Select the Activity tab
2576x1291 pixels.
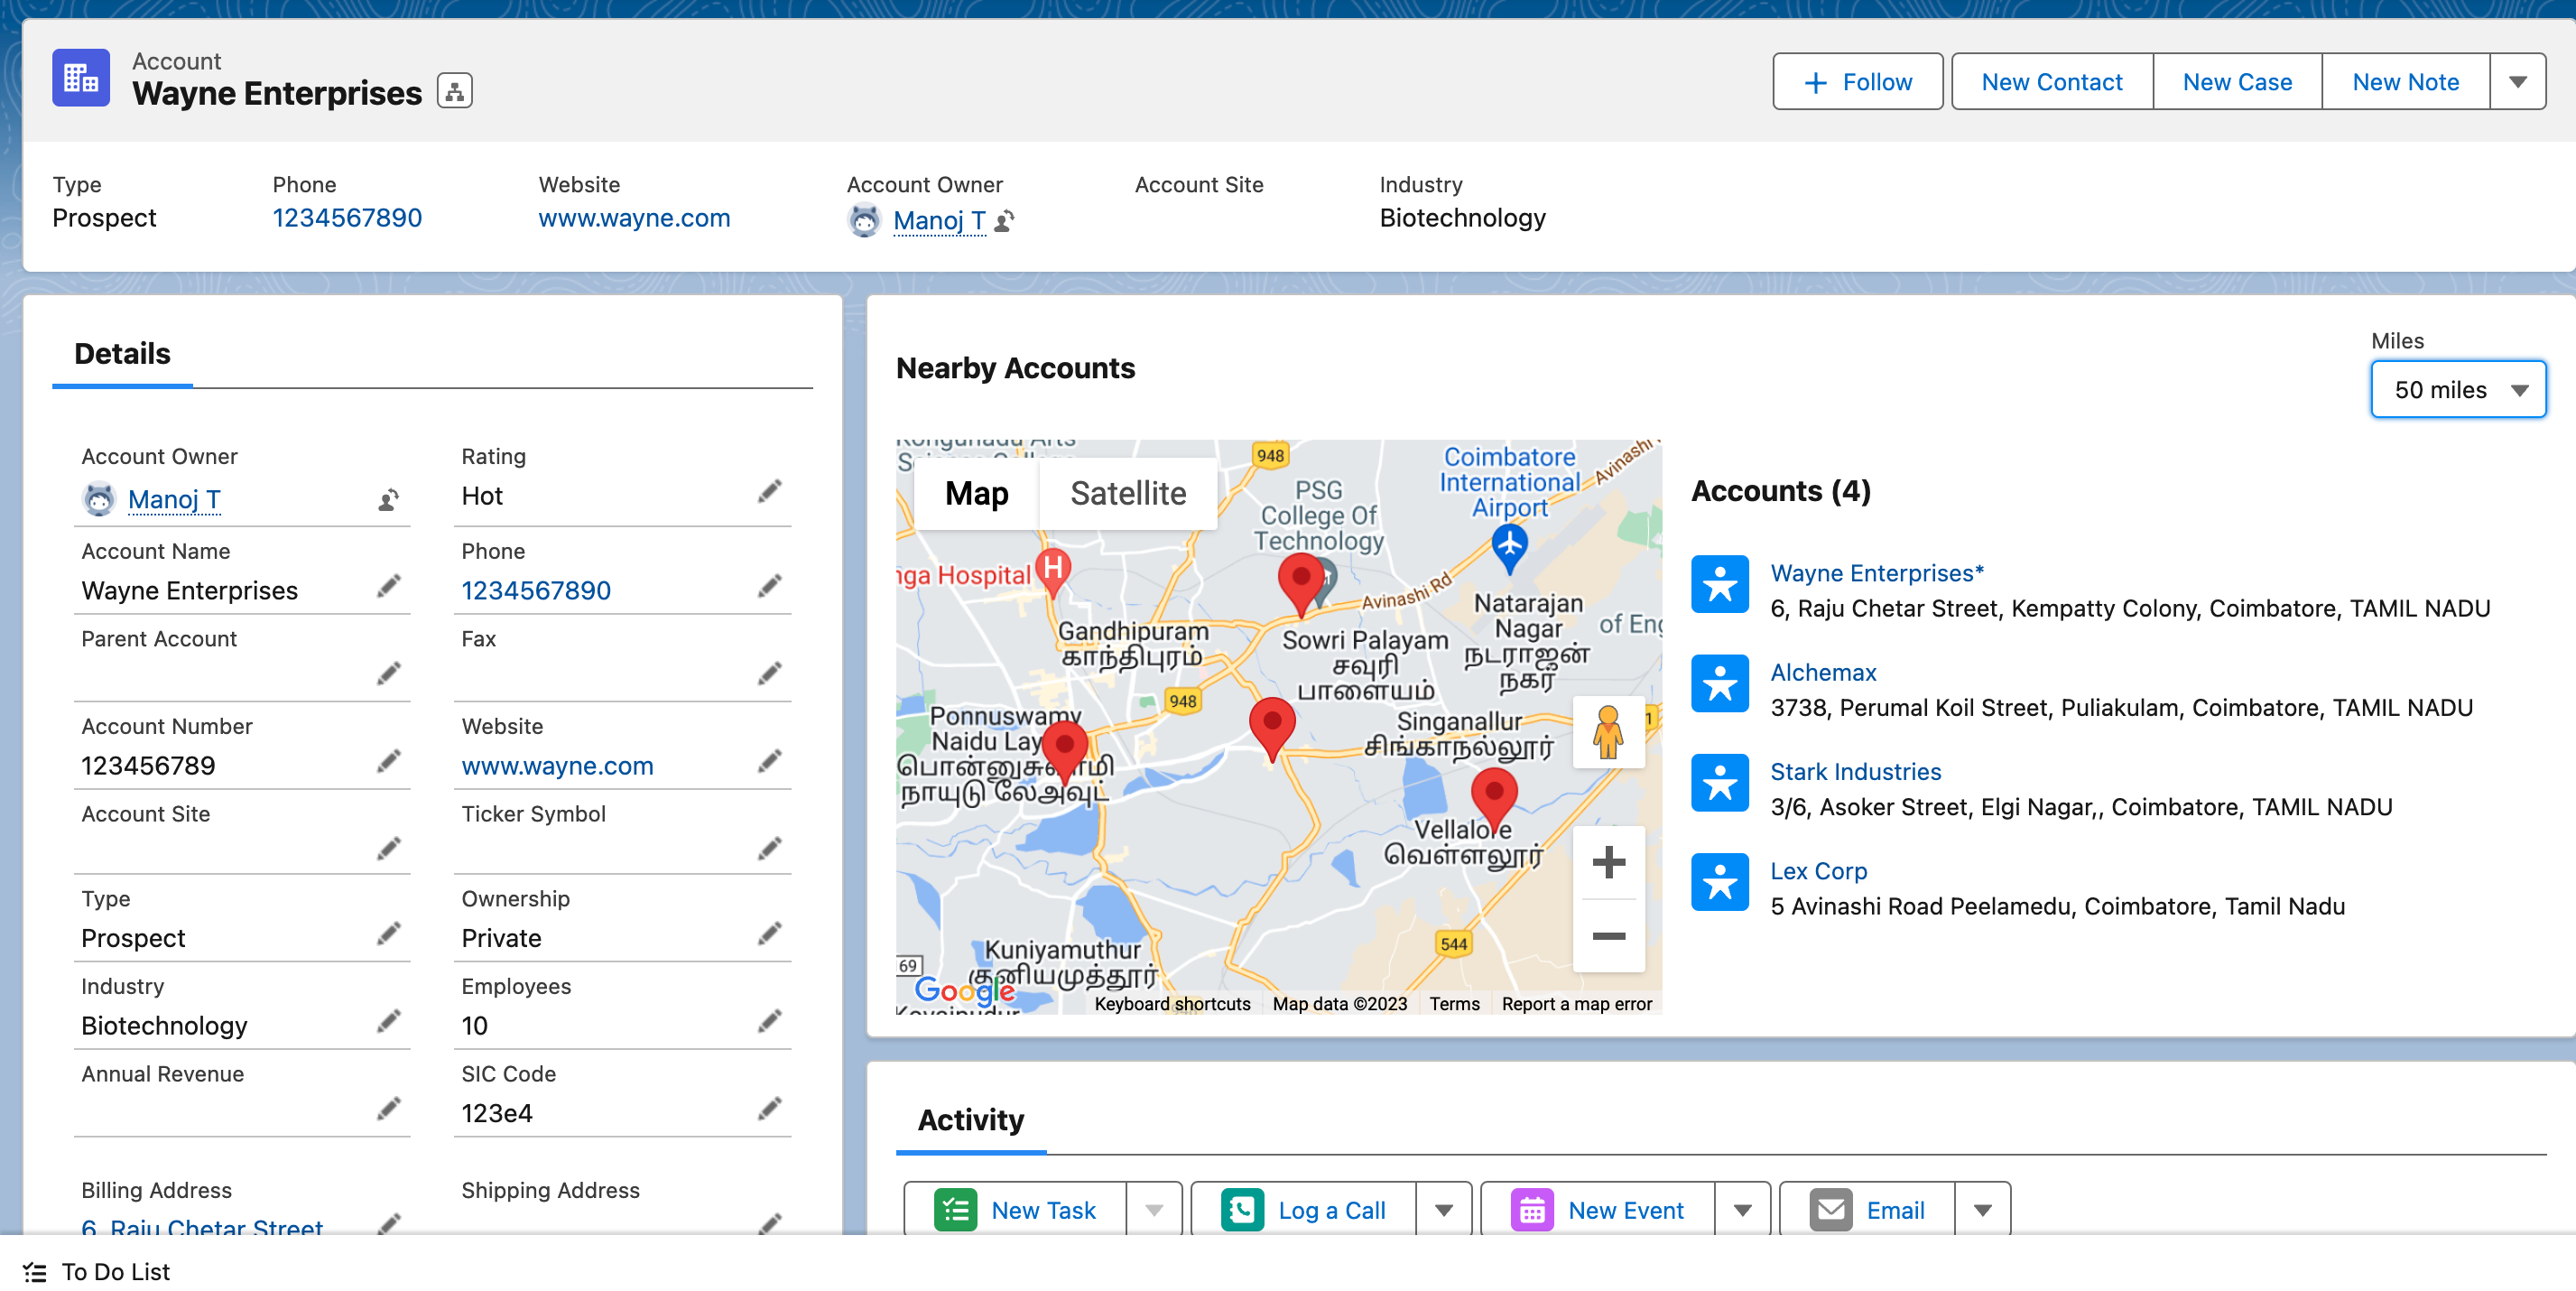point(970,1120)
